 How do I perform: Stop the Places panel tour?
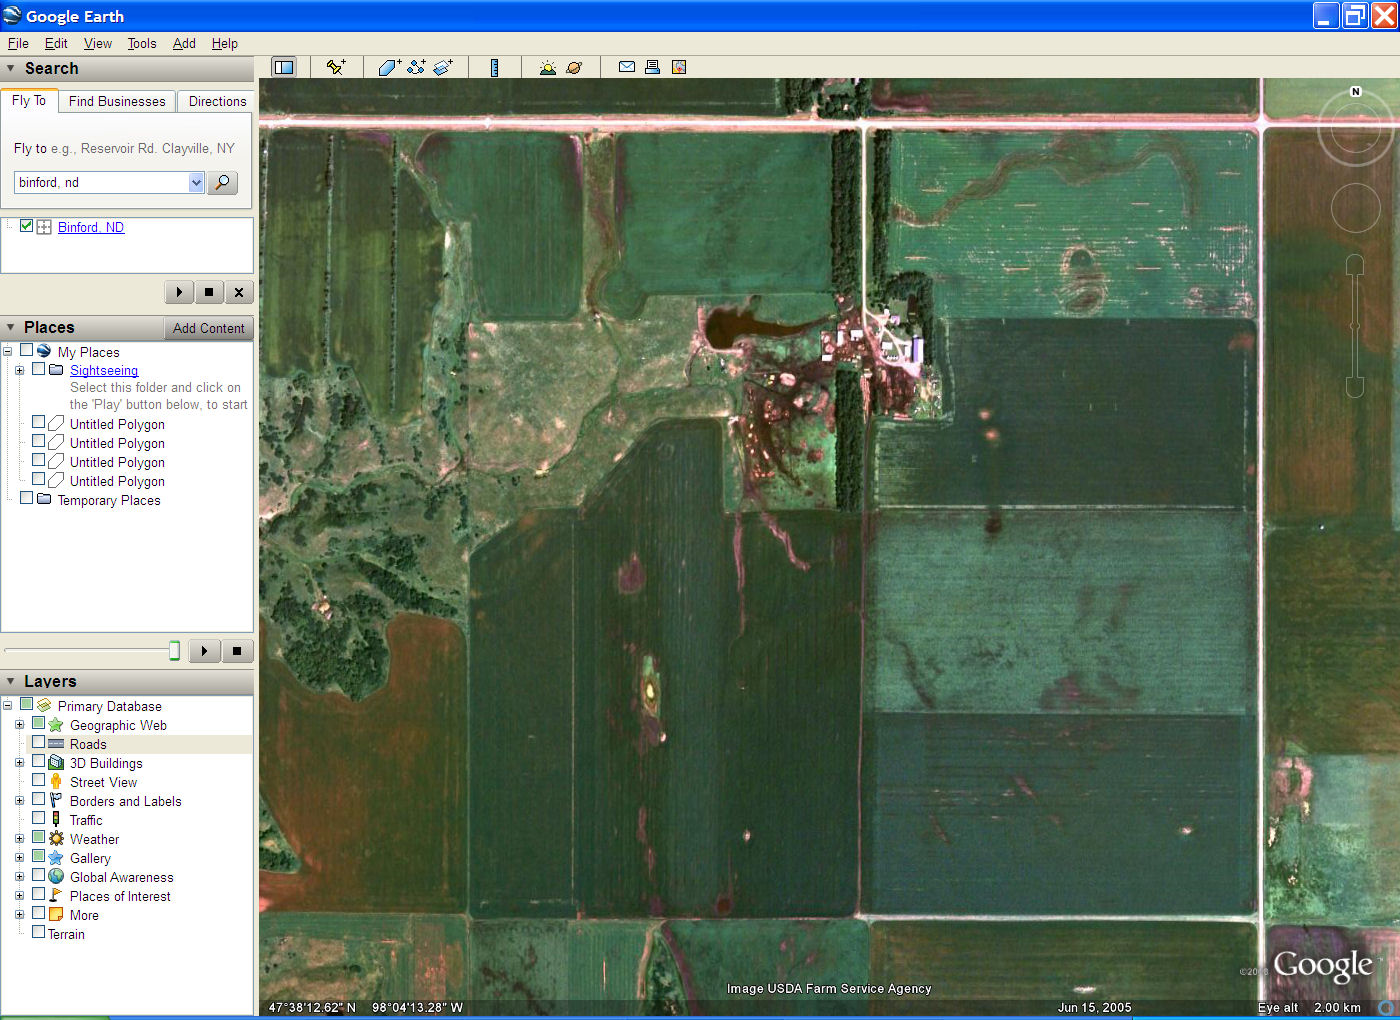(237, 651)
